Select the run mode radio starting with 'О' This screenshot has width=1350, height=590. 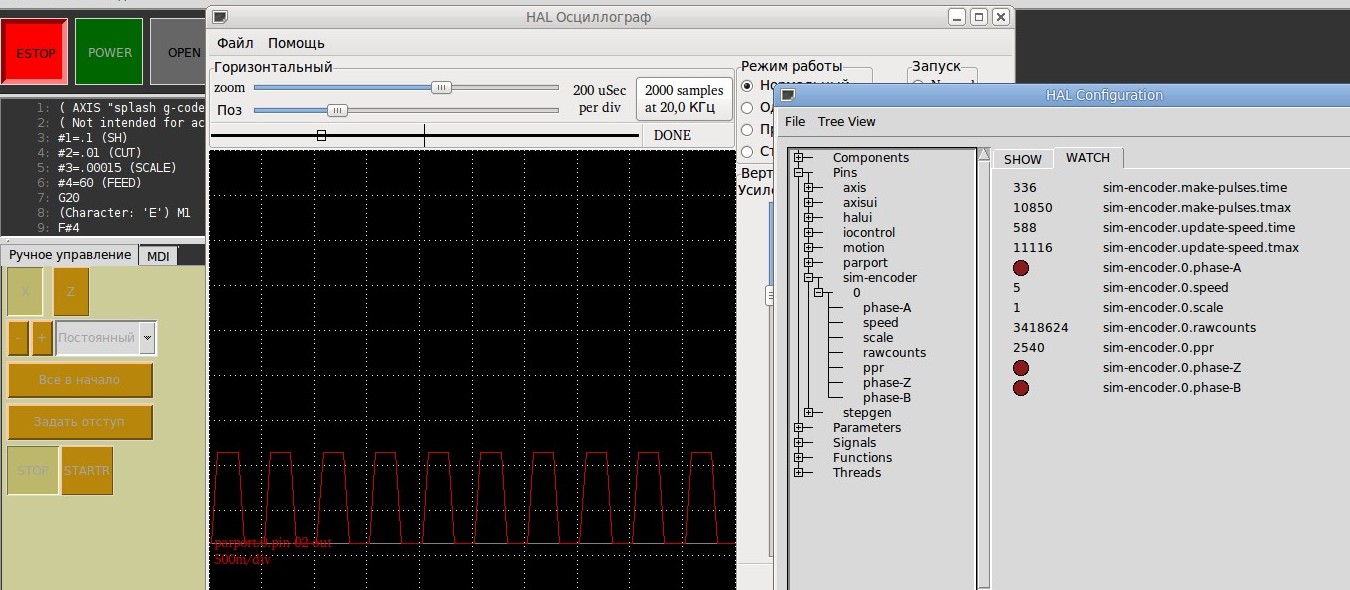click(x=746, y=108)
